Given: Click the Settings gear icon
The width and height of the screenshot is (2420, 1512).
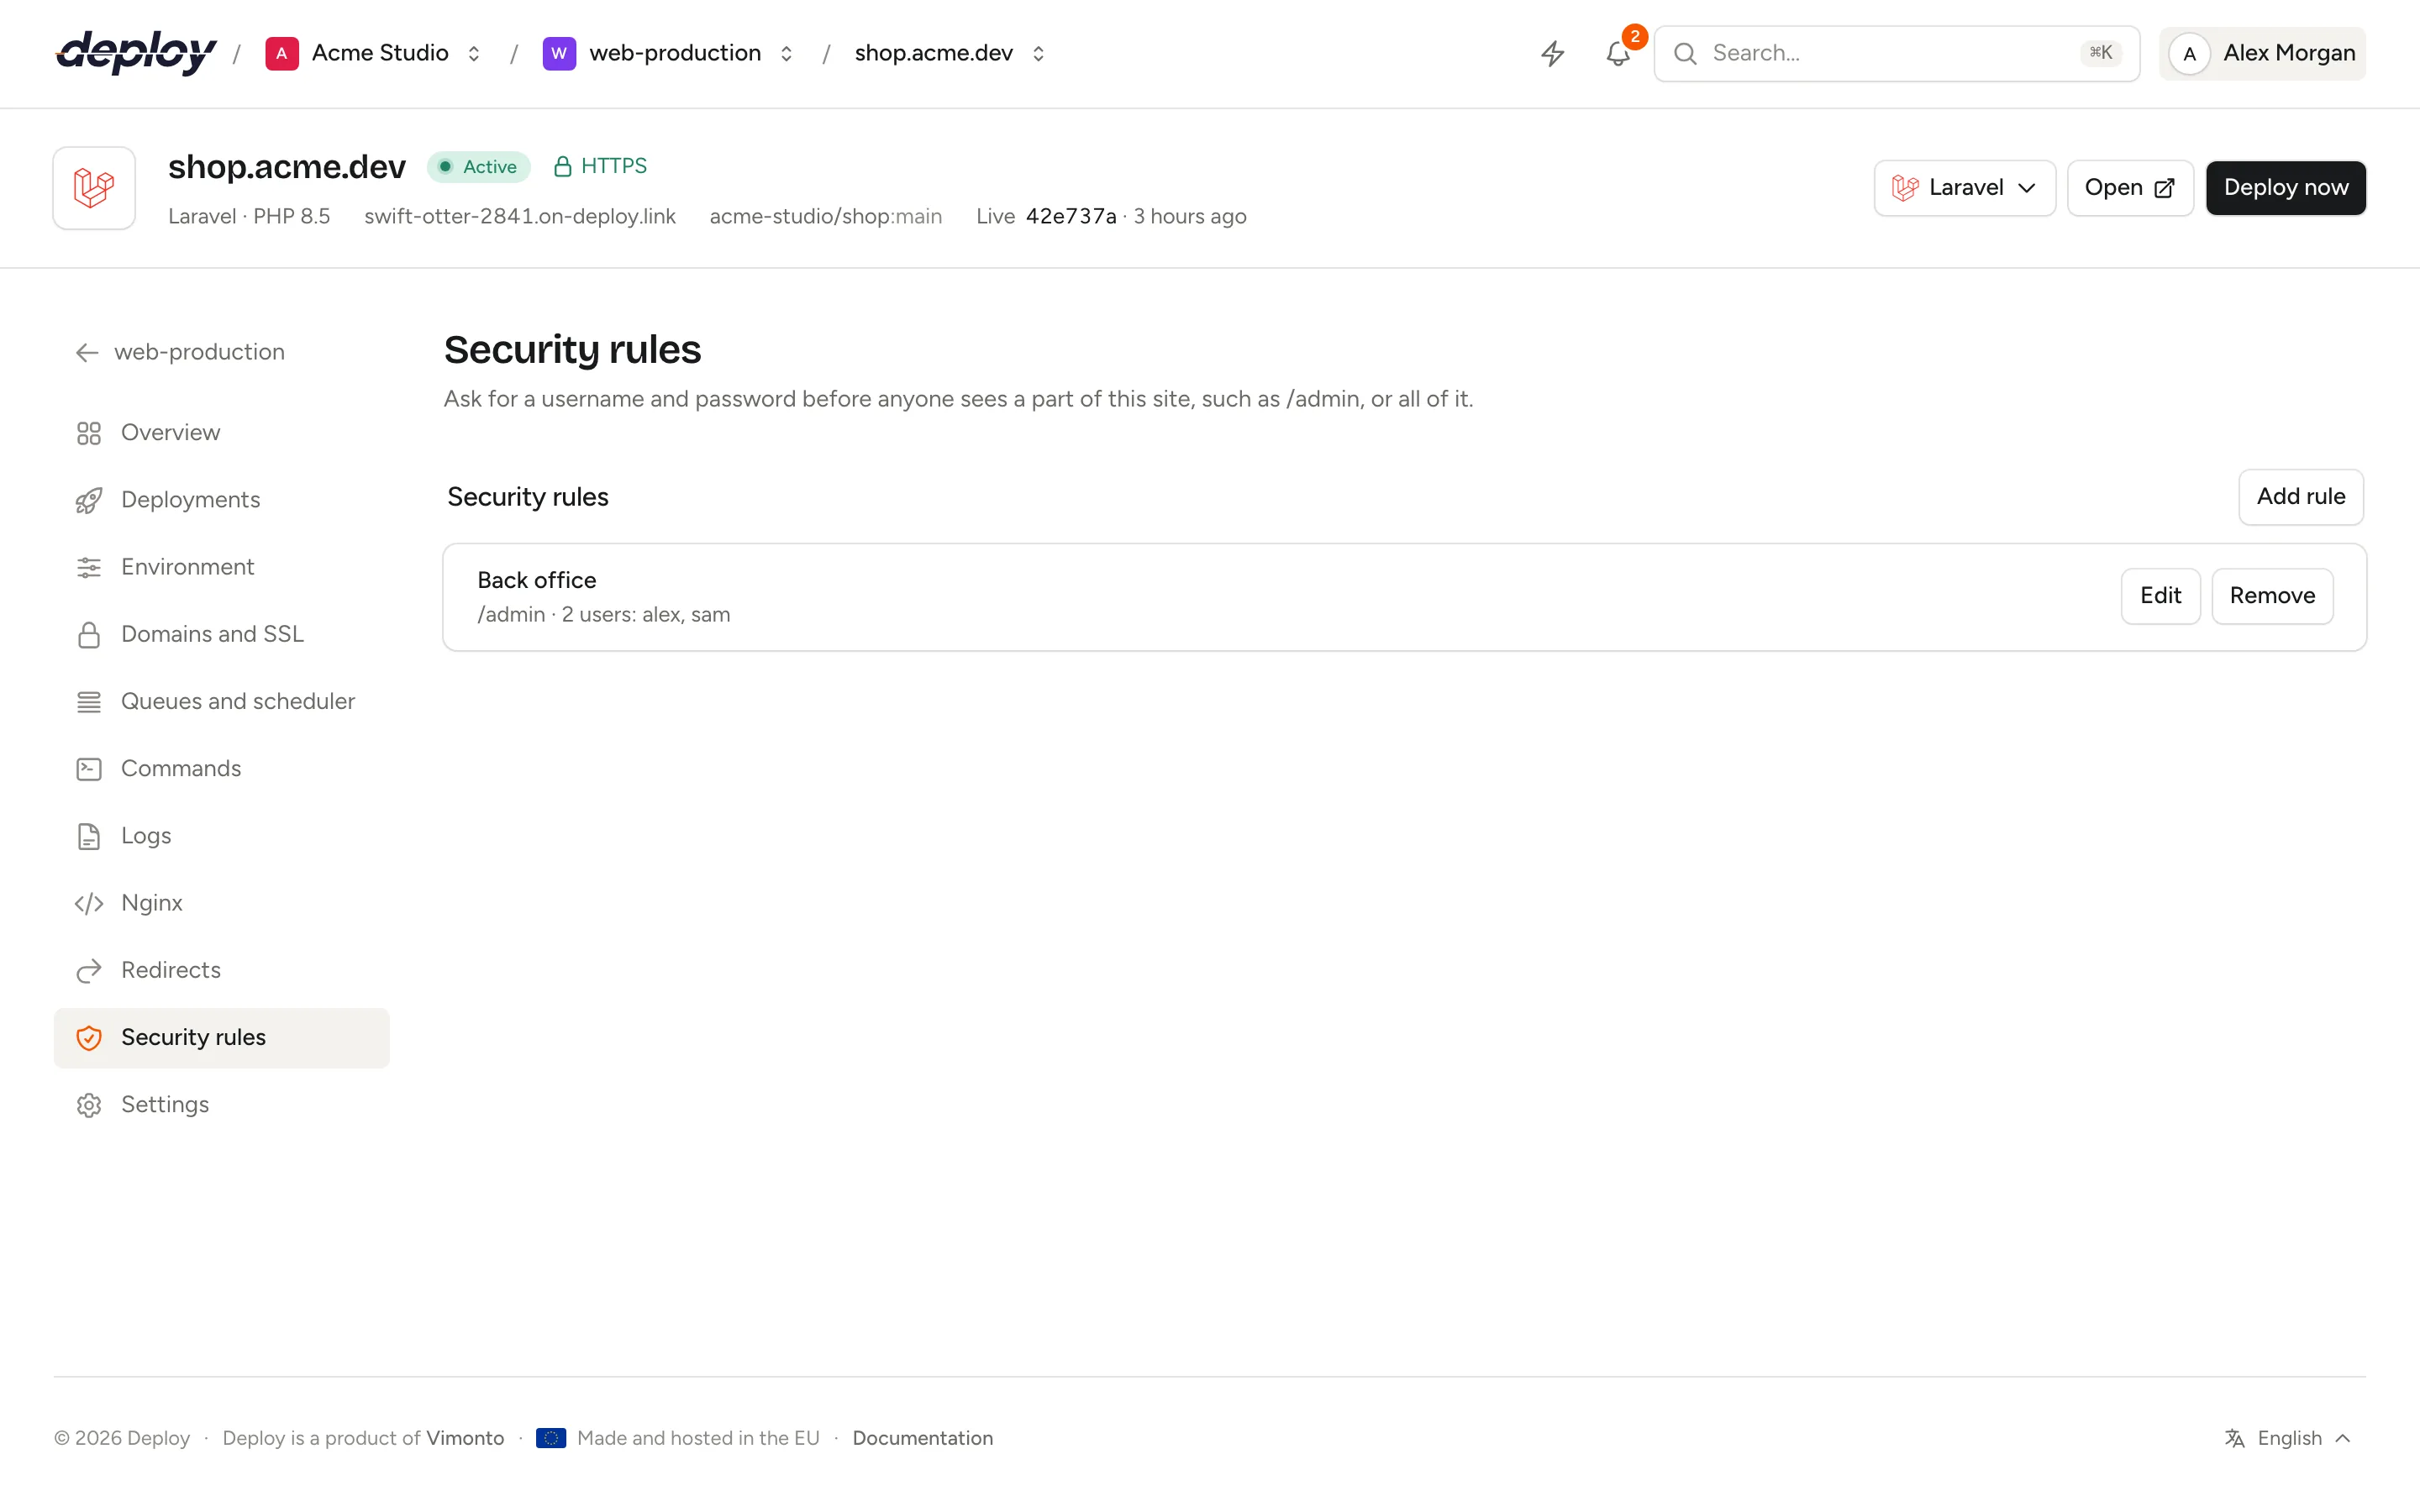Looking at the screenshot, I should point(89,1105).
